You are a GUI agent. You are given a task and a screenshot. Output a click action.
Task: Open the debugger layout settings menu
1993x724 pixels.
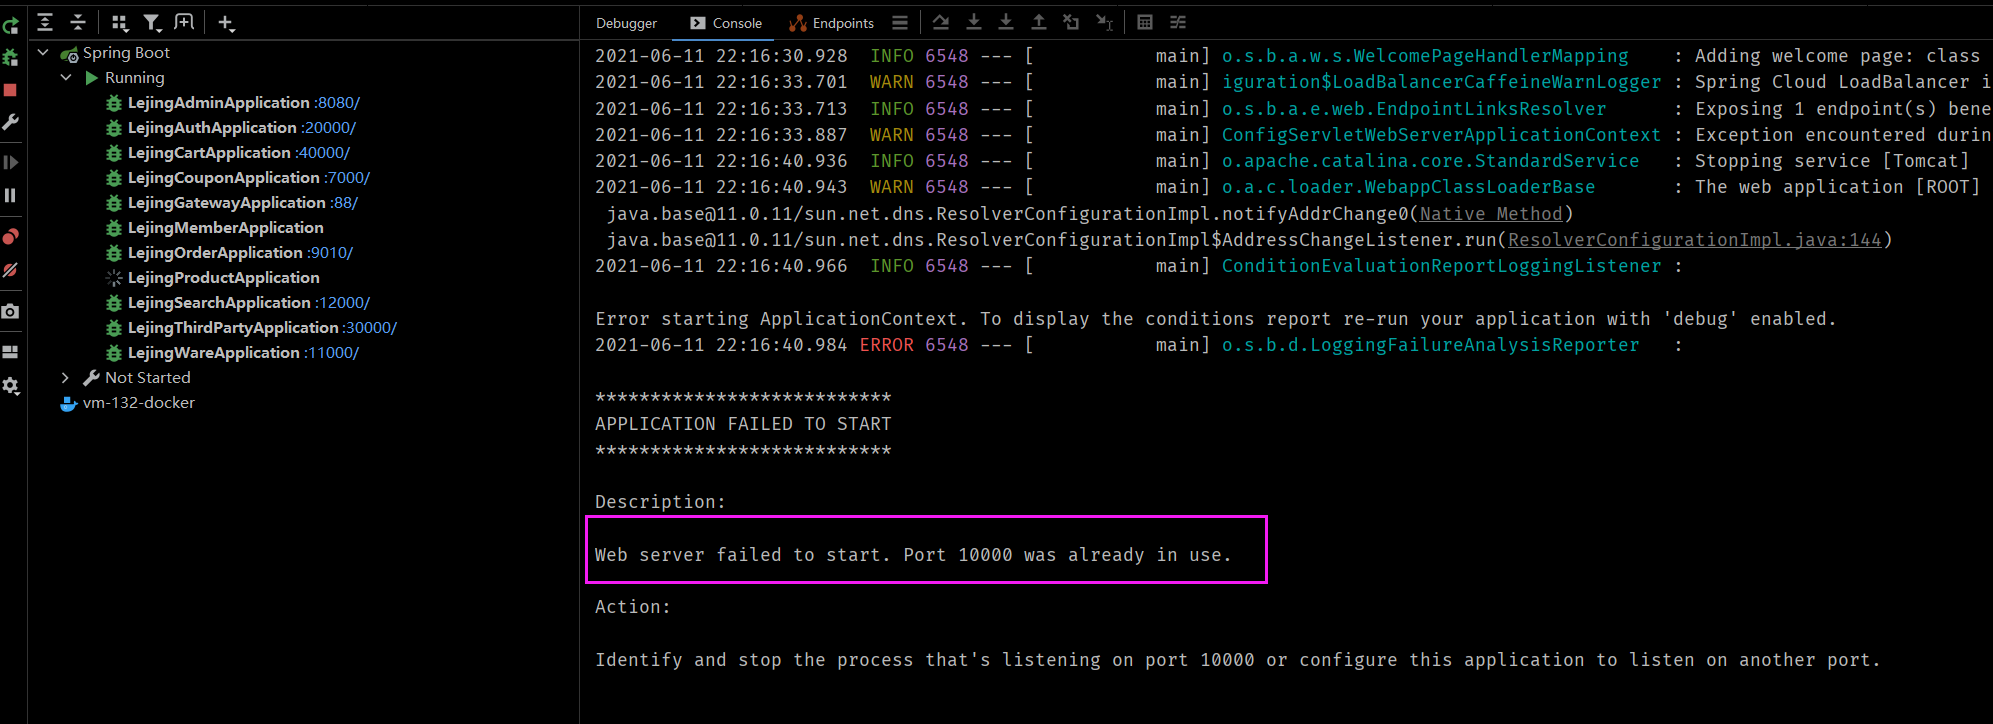coord(900,22)
